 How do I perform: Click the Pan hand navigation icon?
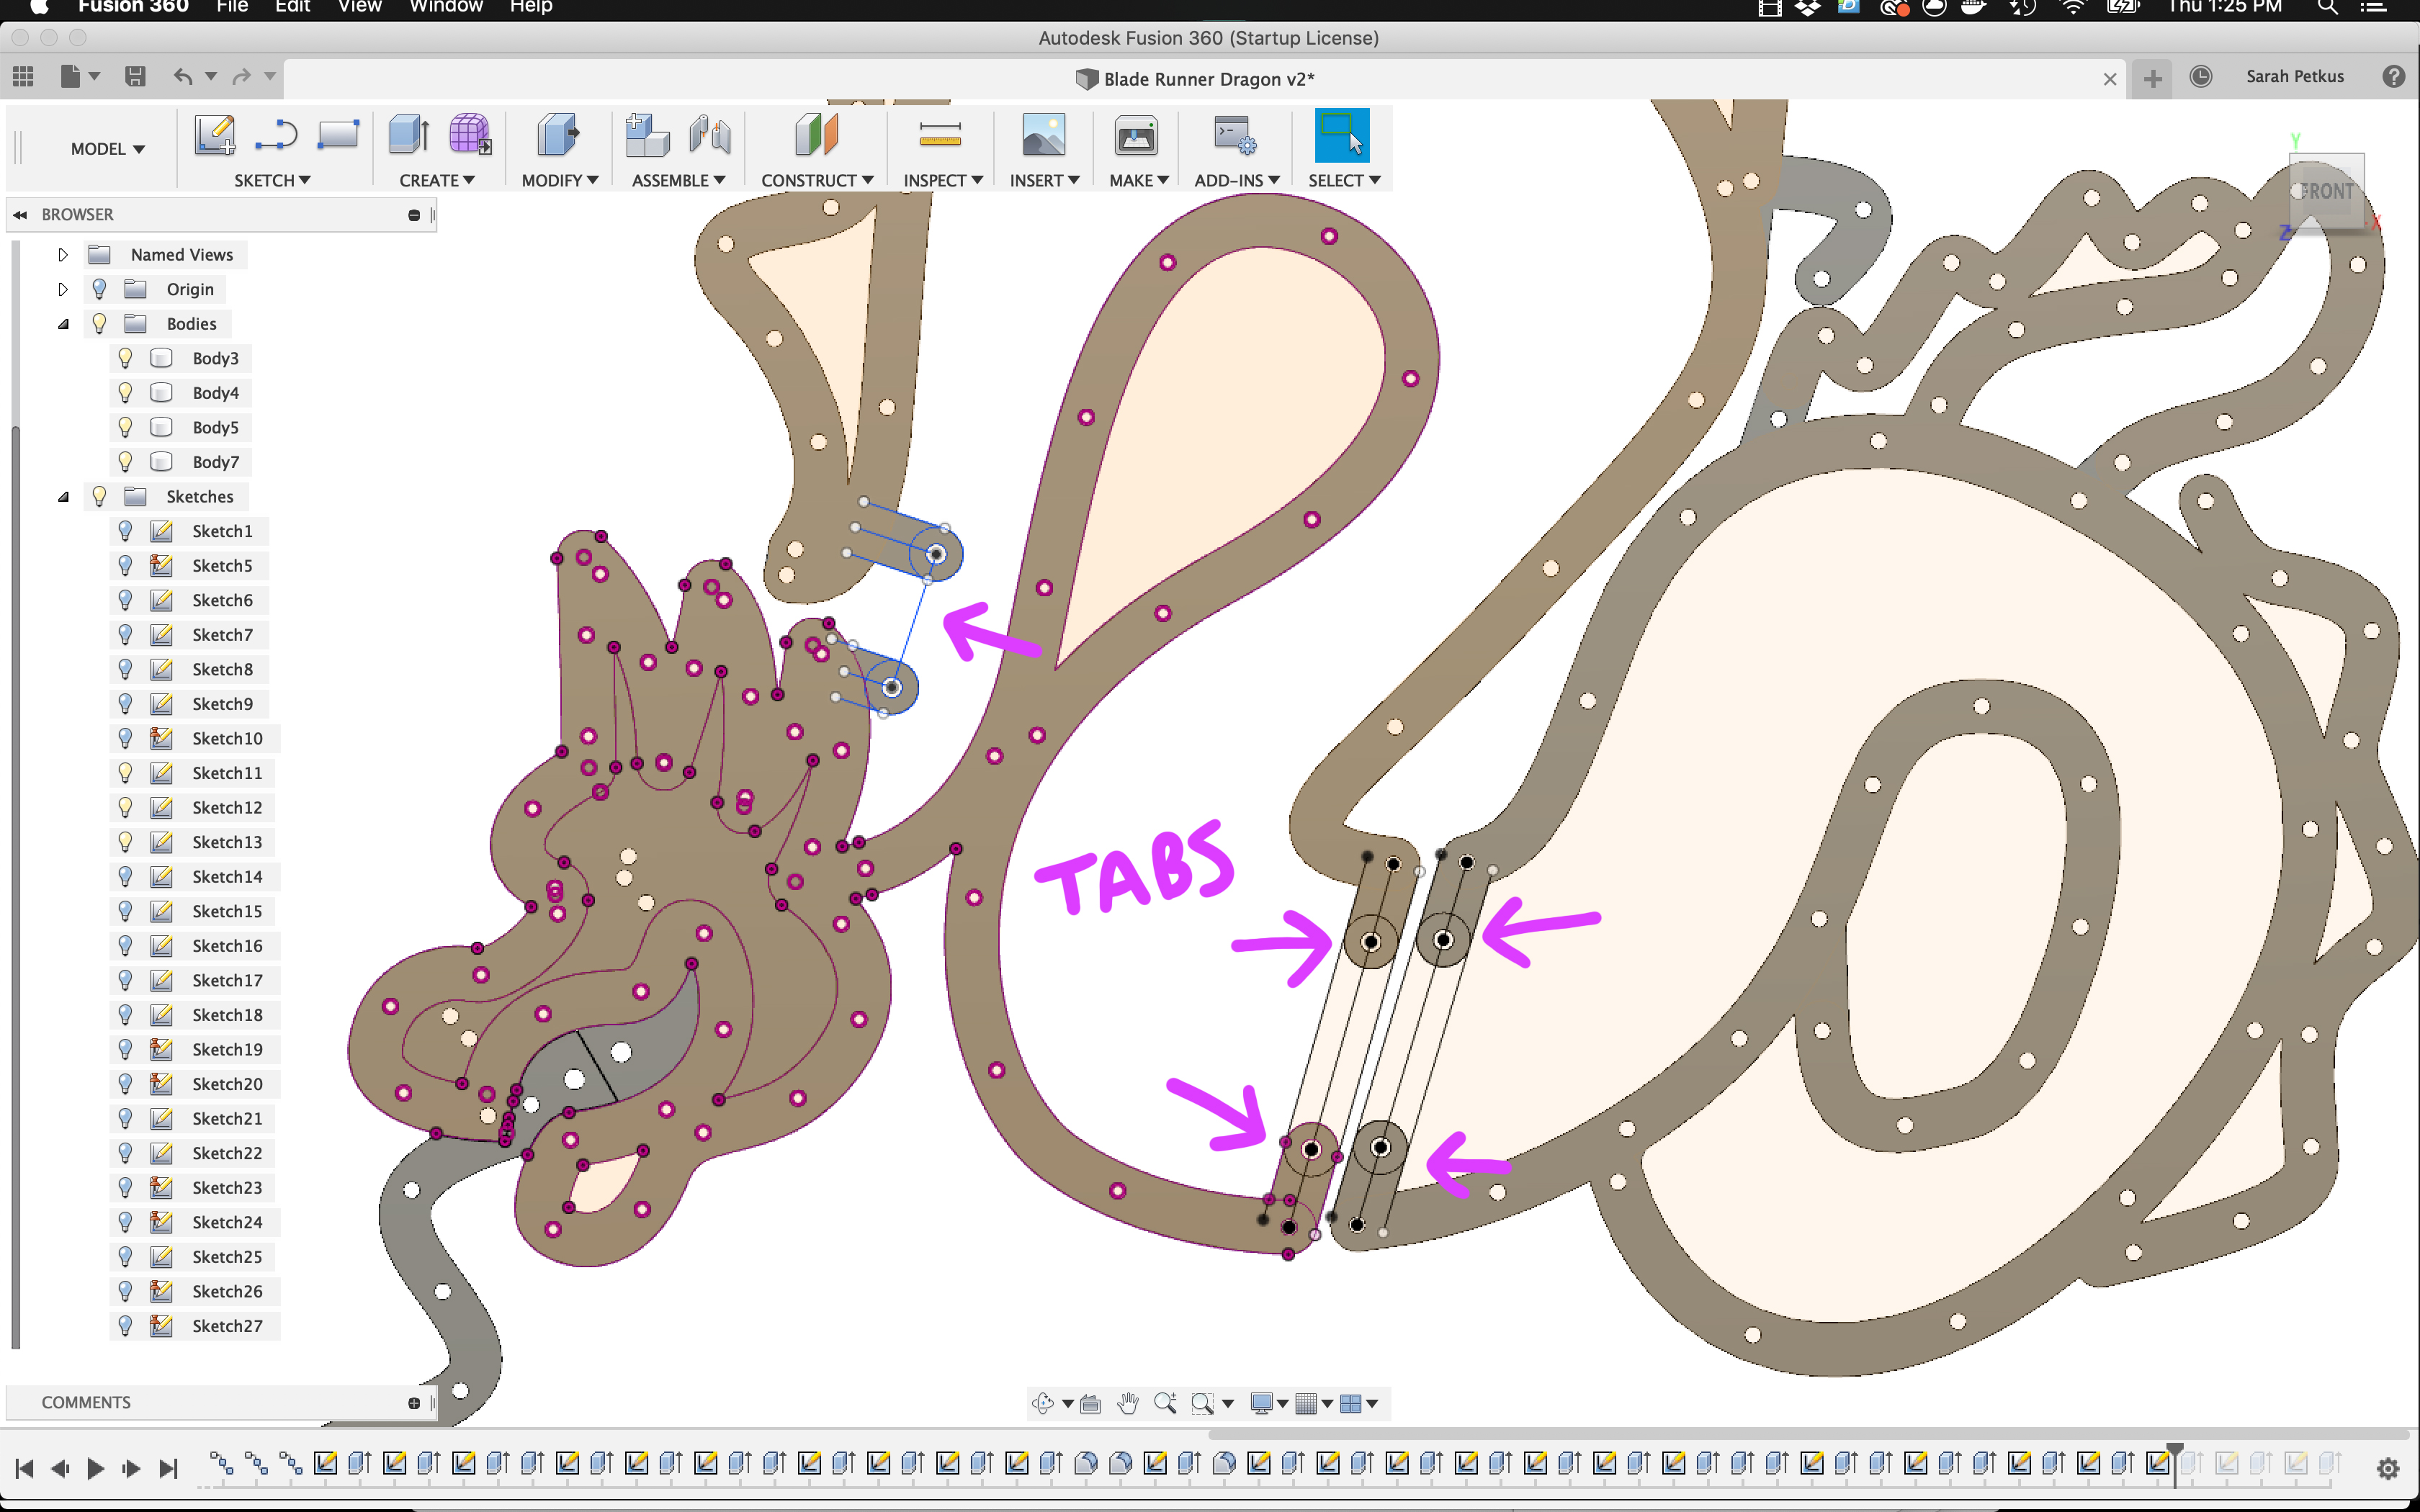point(1128,1403)
